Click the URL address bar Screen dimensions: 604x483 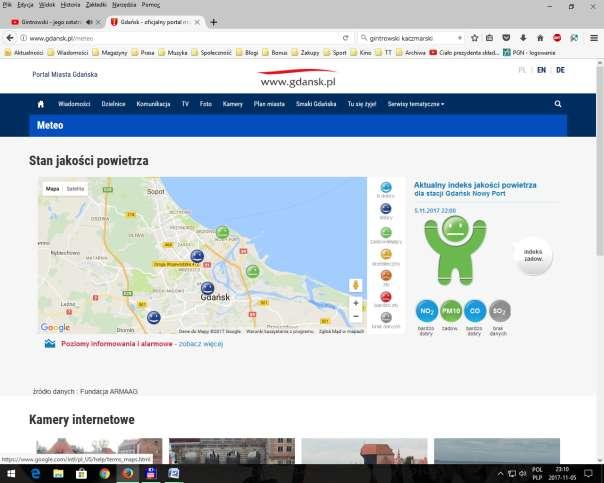(x=183, y=38)
